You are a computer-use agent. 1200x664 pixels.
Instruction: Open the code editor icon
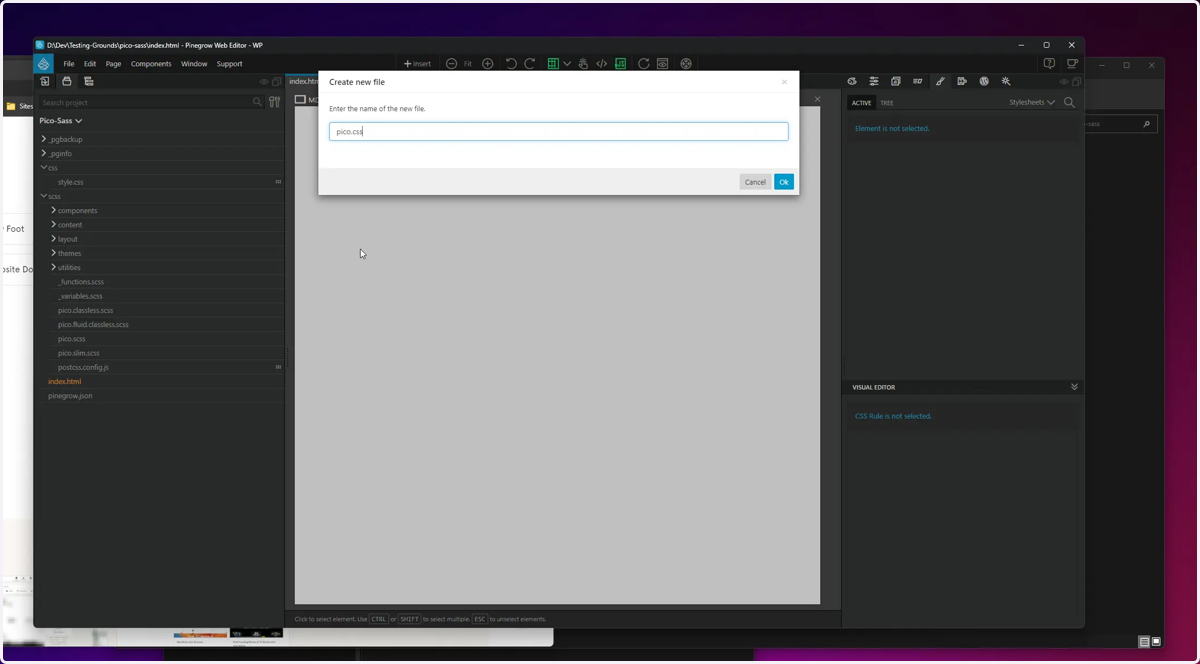[602, 64]
